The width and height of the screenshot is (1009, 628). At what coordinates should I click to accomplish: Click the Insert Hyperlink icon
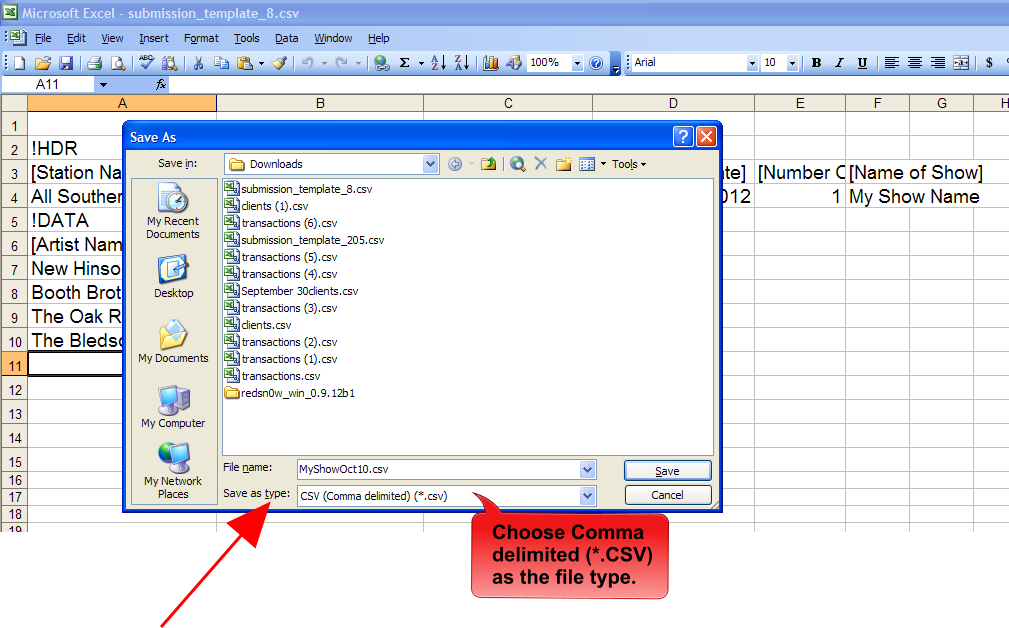(382, 63)
